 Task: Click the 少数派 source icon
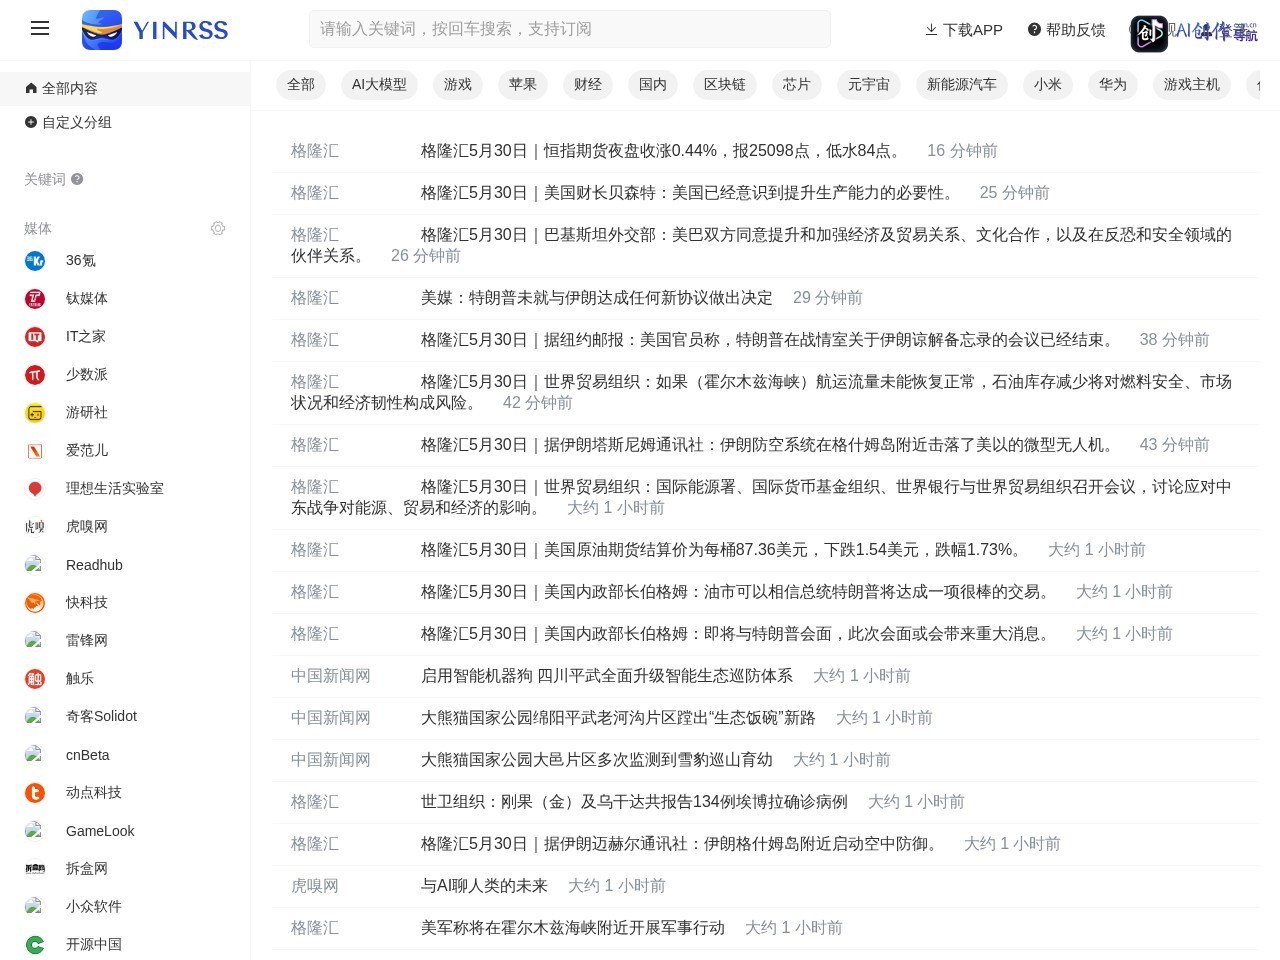(35, 375)
